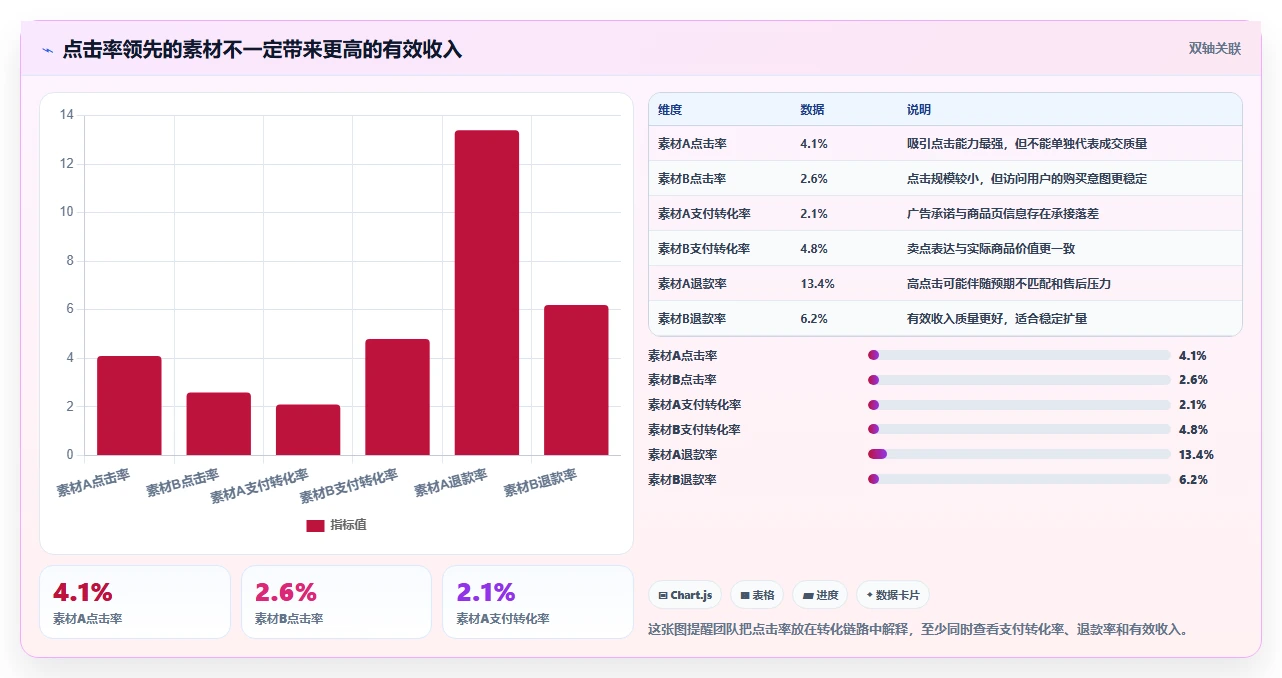Click the 素材B退款率 progress bar
The image size is (1282, 678).
[x=1019, y=480]
